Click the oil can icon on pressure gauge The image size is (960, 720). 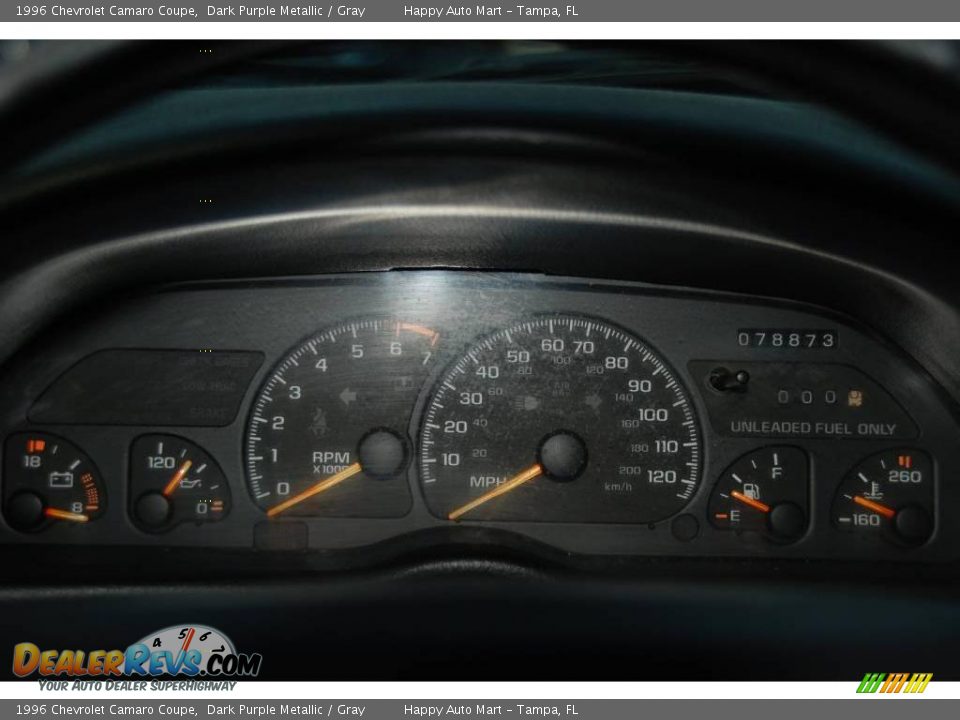tap(188, 484)
